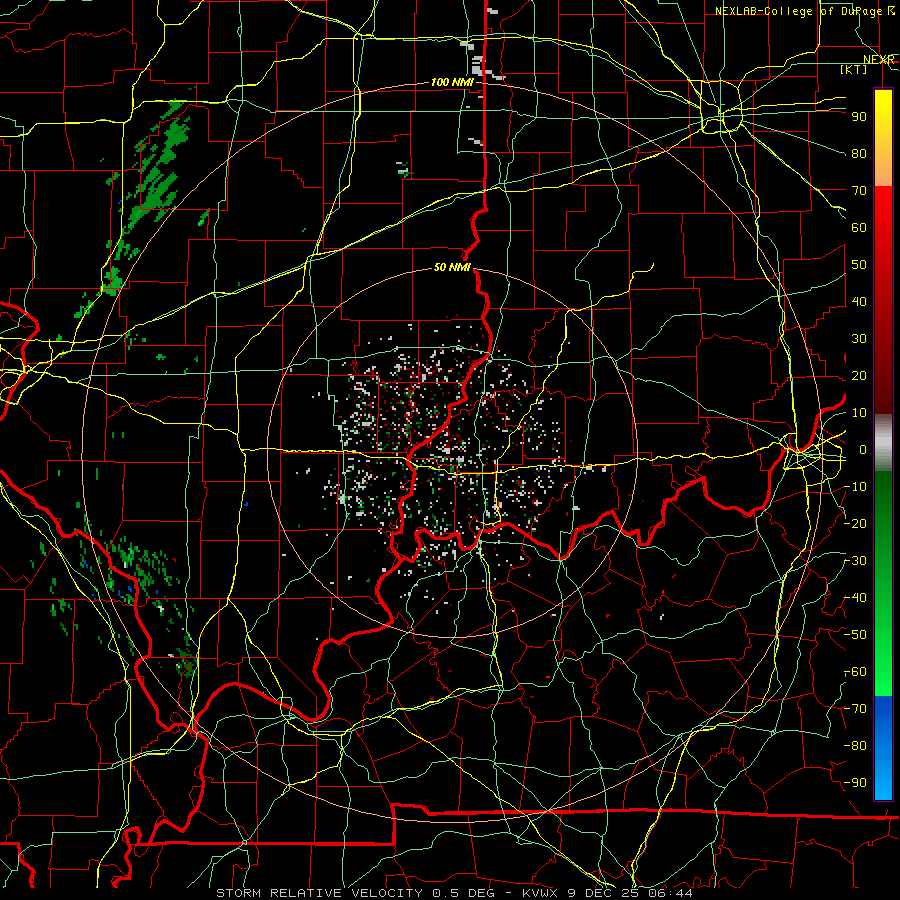The width and height of the screenshot is (900, 900).
Task: Click the -60 value on the scale
Action: click(x=856, y=672)
